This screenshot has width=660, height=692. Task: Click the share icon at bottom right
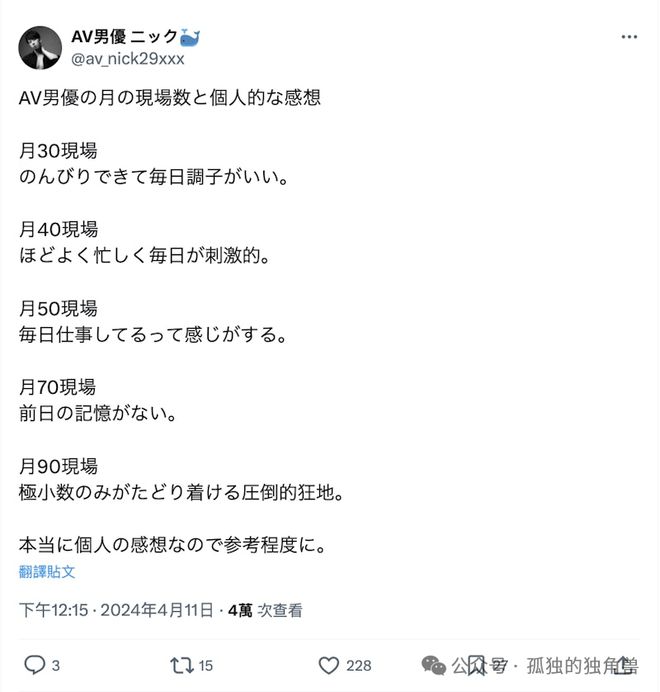625,665
